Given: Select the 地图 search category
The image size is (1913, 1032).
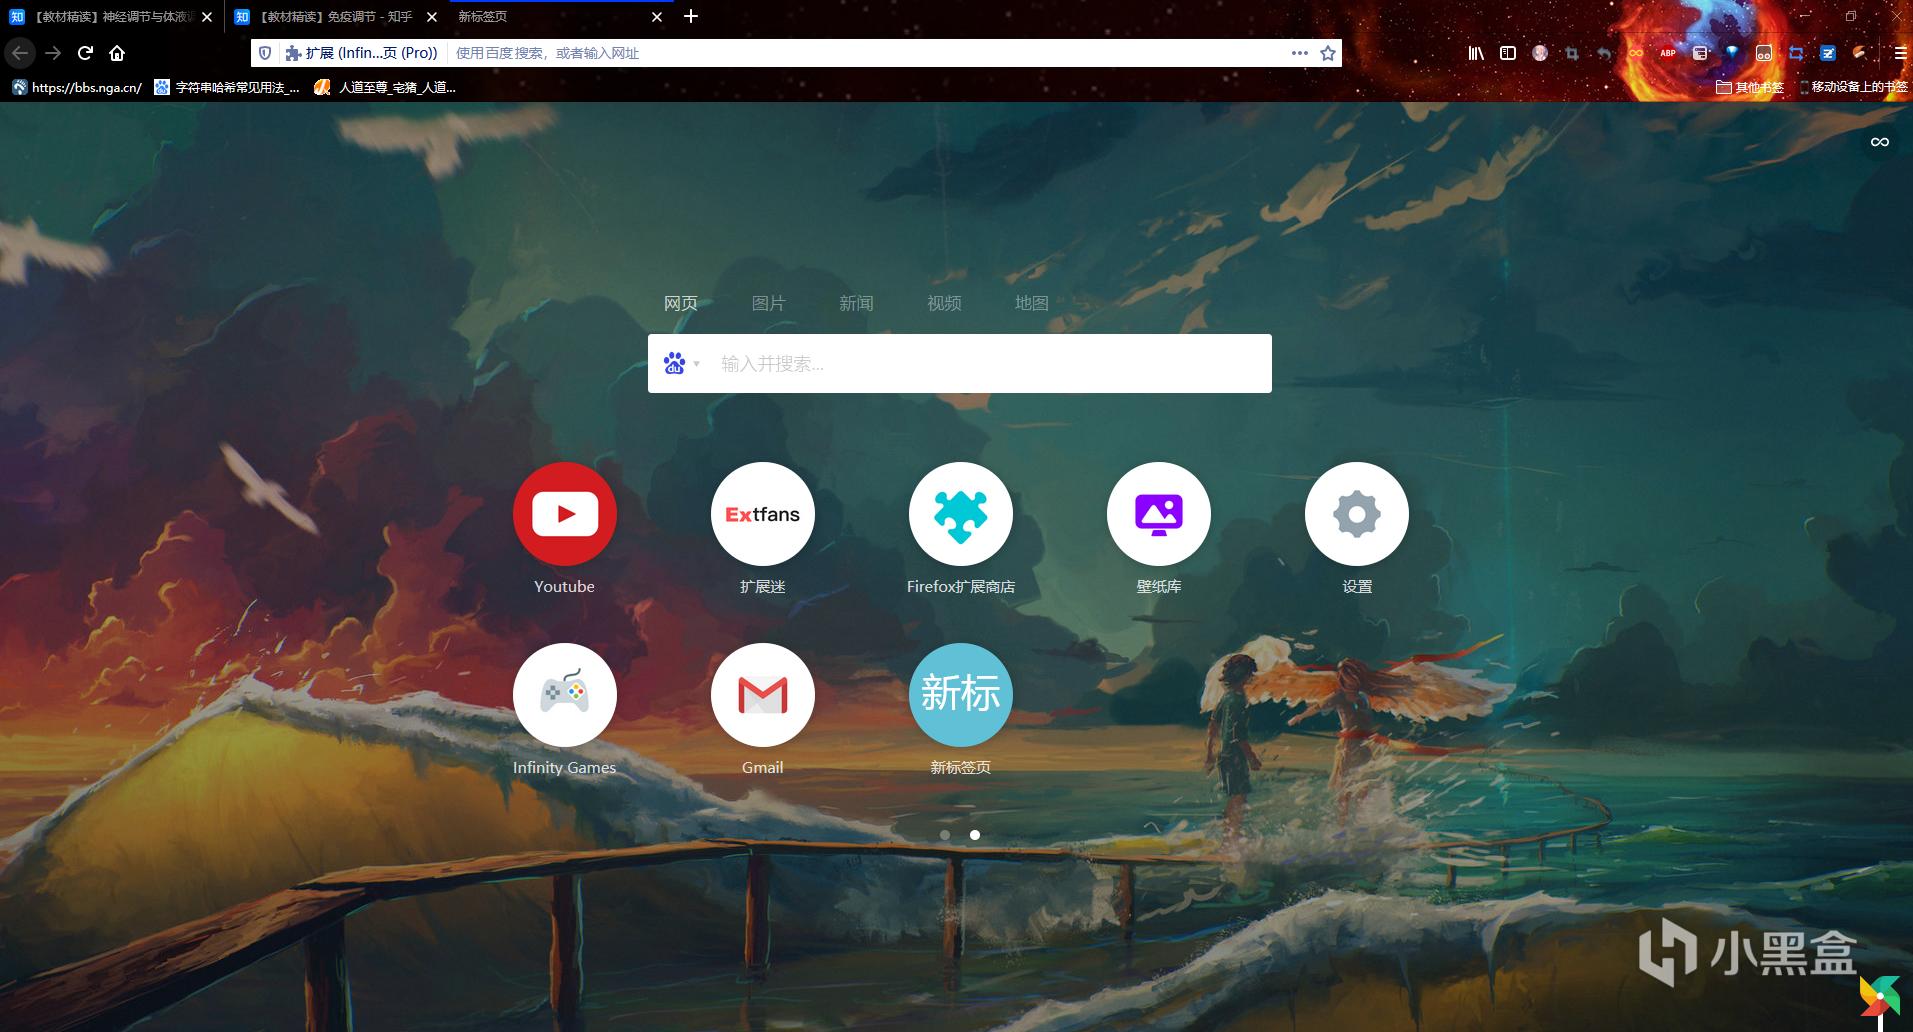Looking at the screenshot, I should click(1032, 303).
